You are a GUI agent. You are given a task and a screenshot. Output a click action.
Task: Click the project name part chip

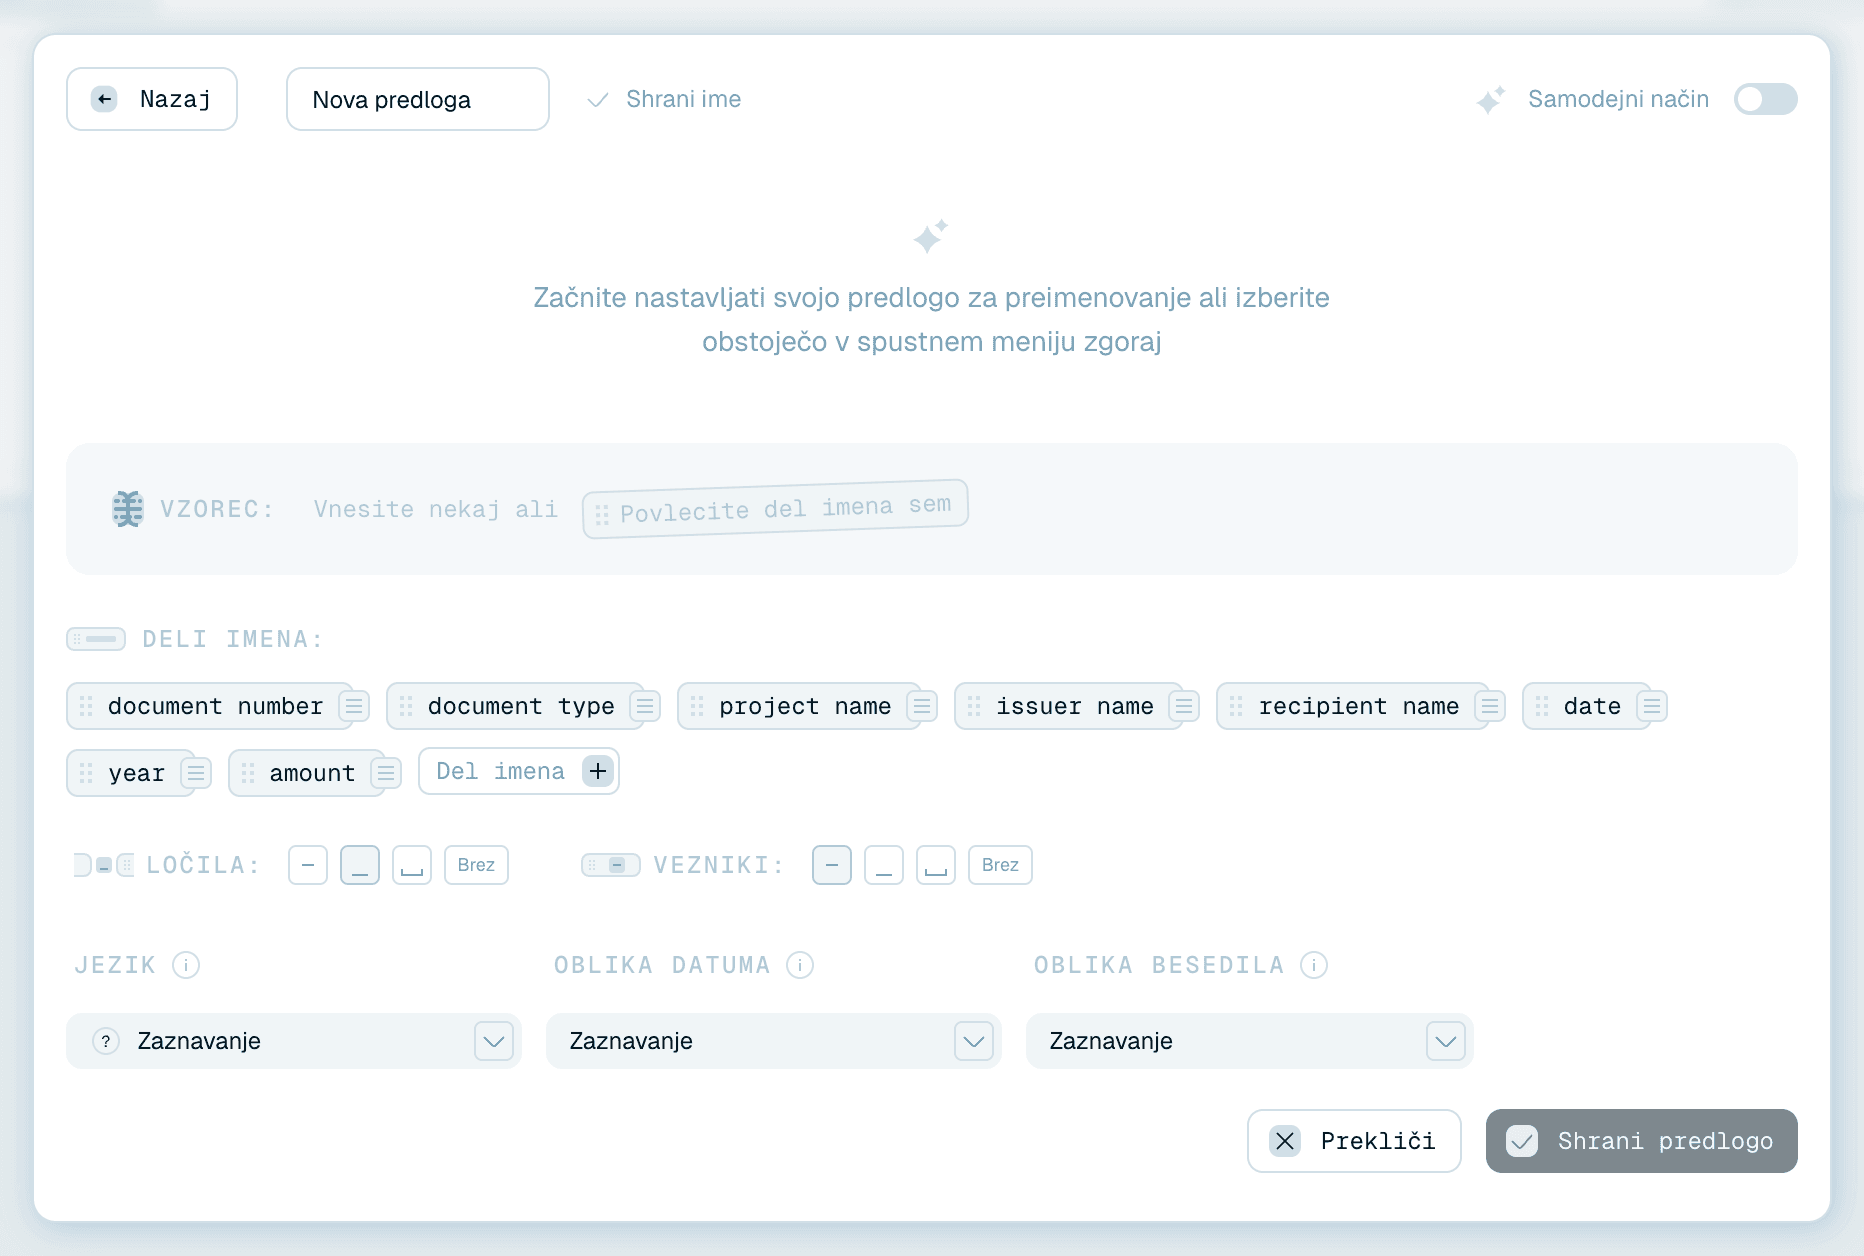pyautogui.click(x=800, y=706)
